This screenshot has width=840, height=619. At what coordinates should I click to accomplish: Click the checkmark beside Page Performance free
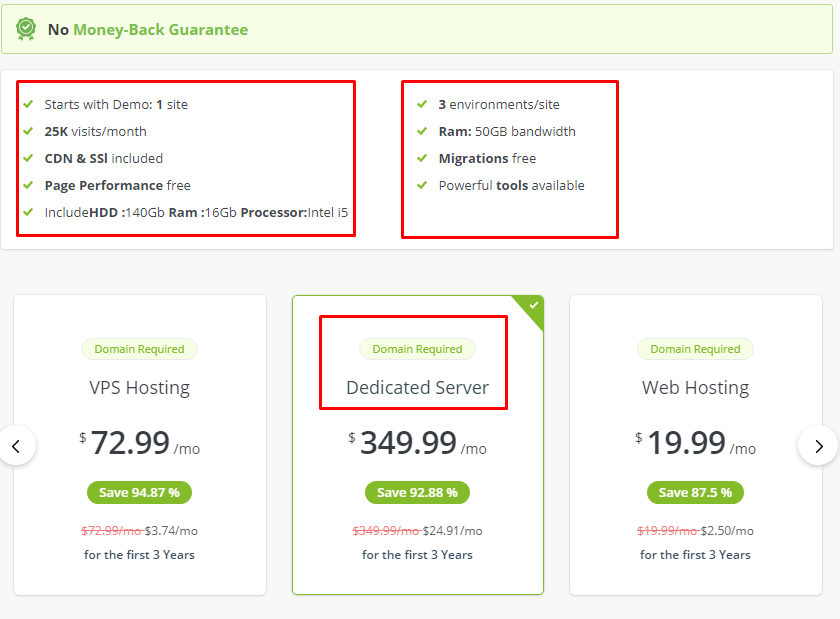point(29,185)
